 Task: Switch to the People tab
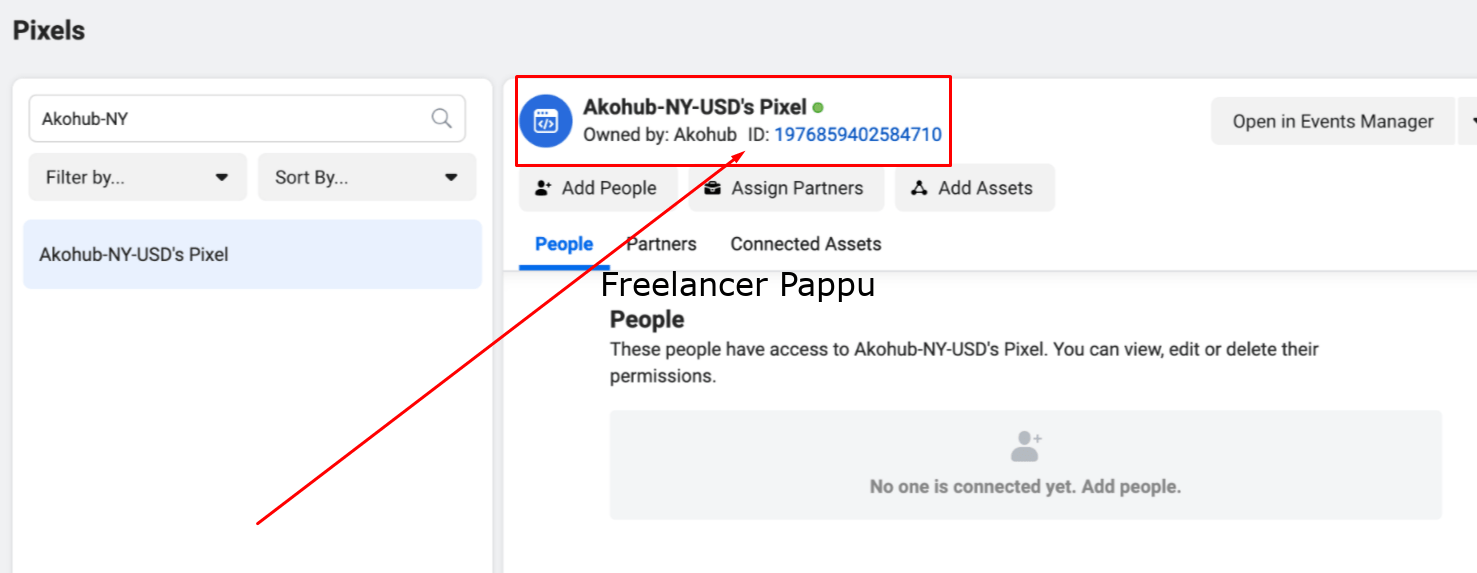tap(564, 244)
